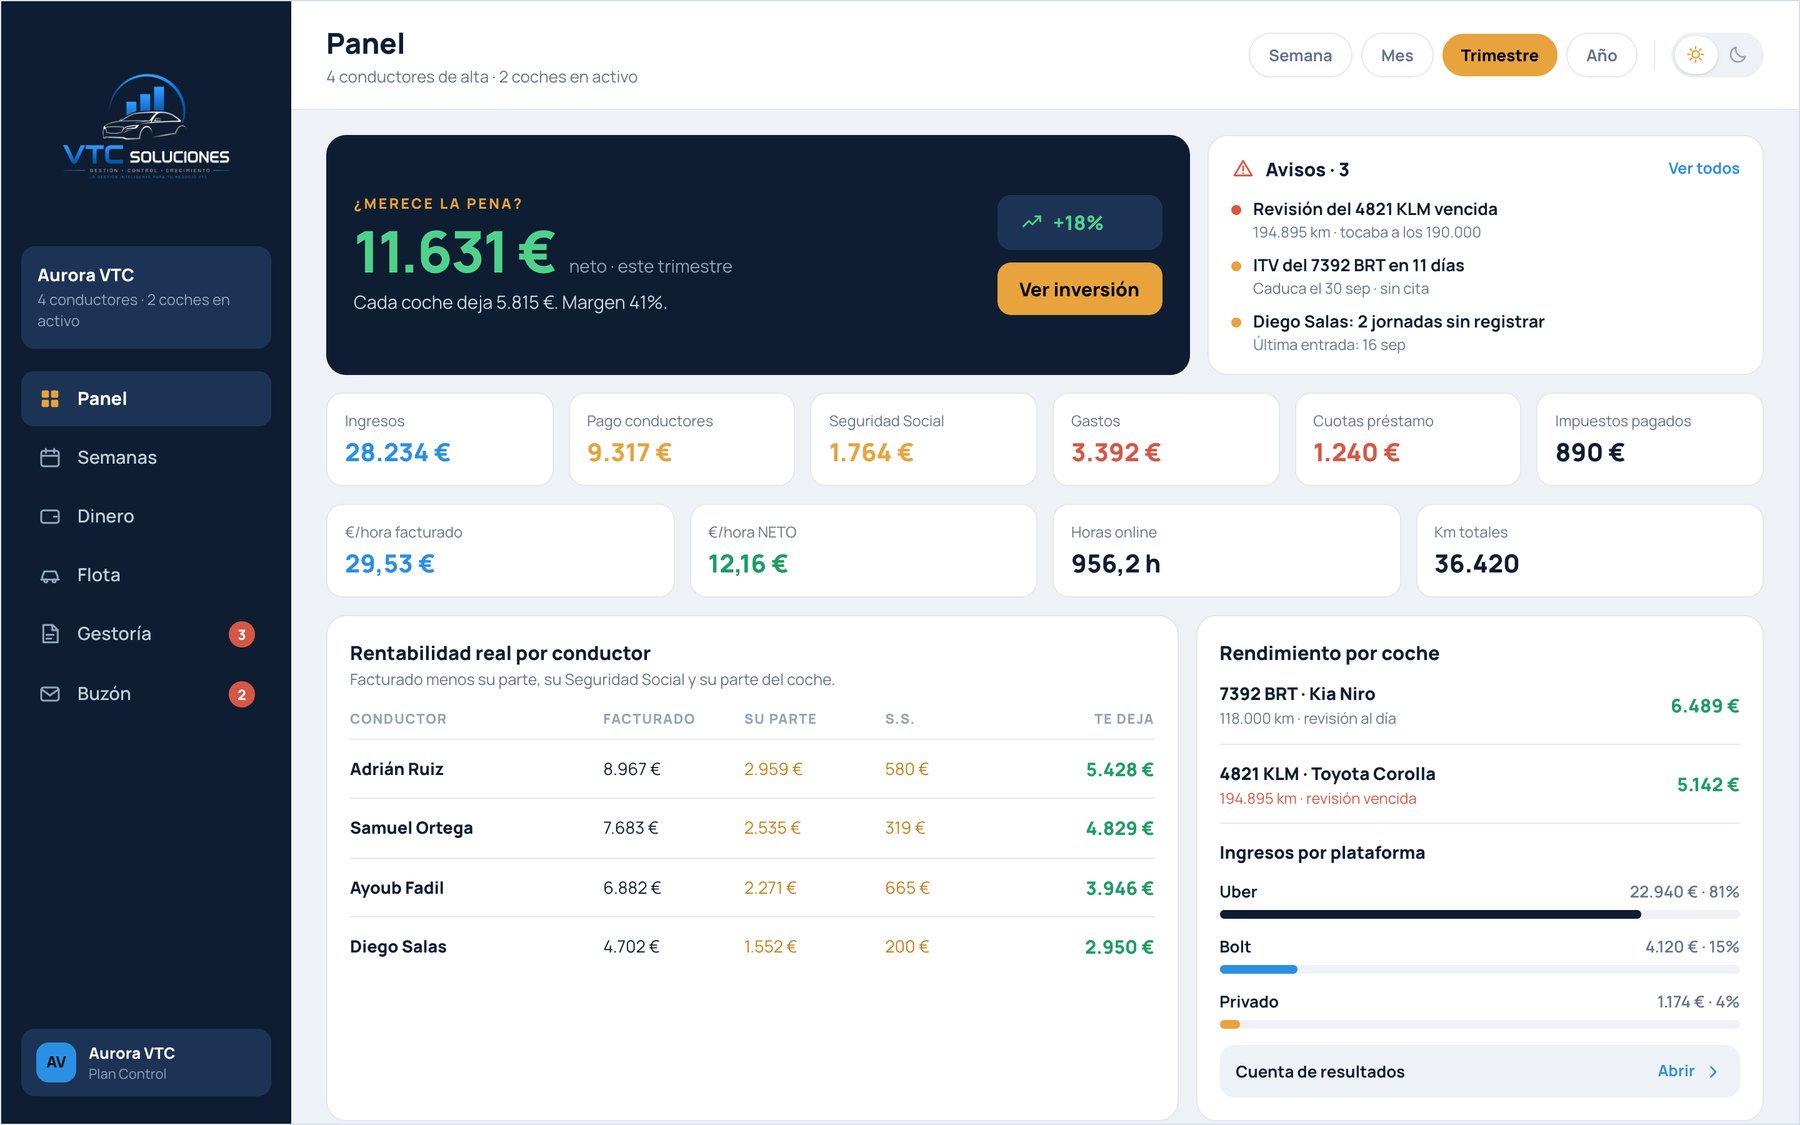
Task: Click the Uber income progress bar
Action: [x=1479, y=914]
